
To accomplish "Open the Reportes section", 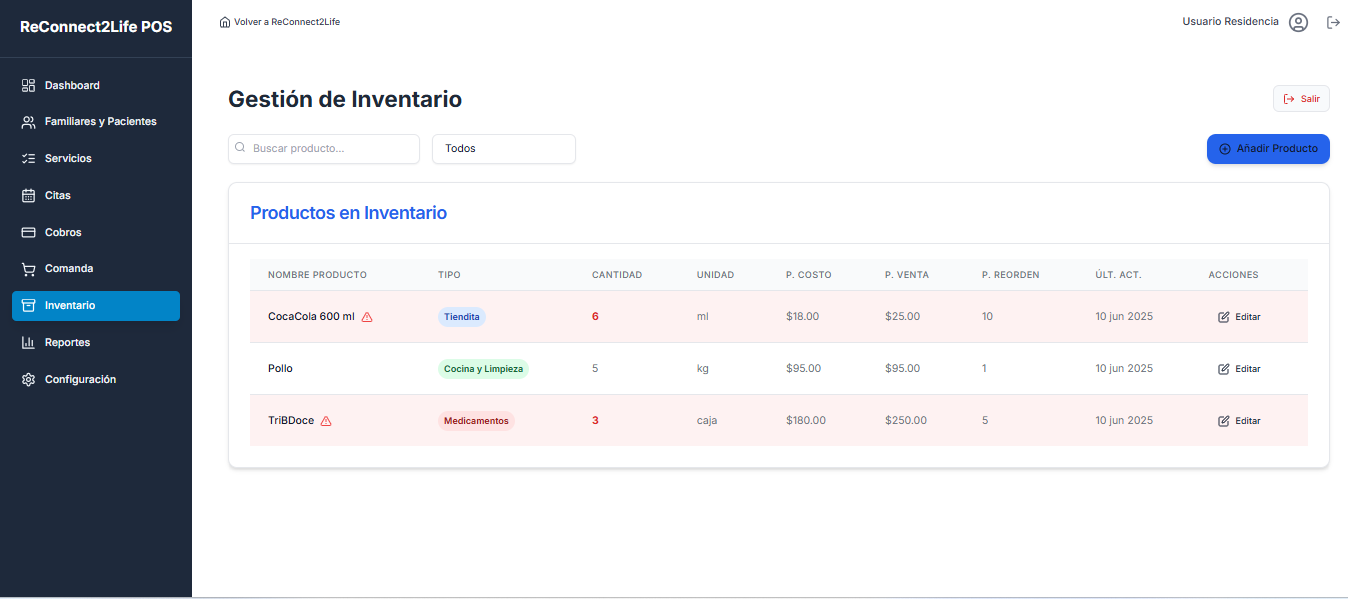I will (x=96, y=343).
